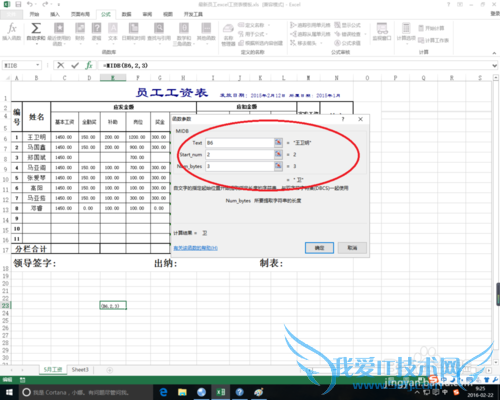
Task: Open the Financial (财务) functions icon
Action: (x=80, y=28)
